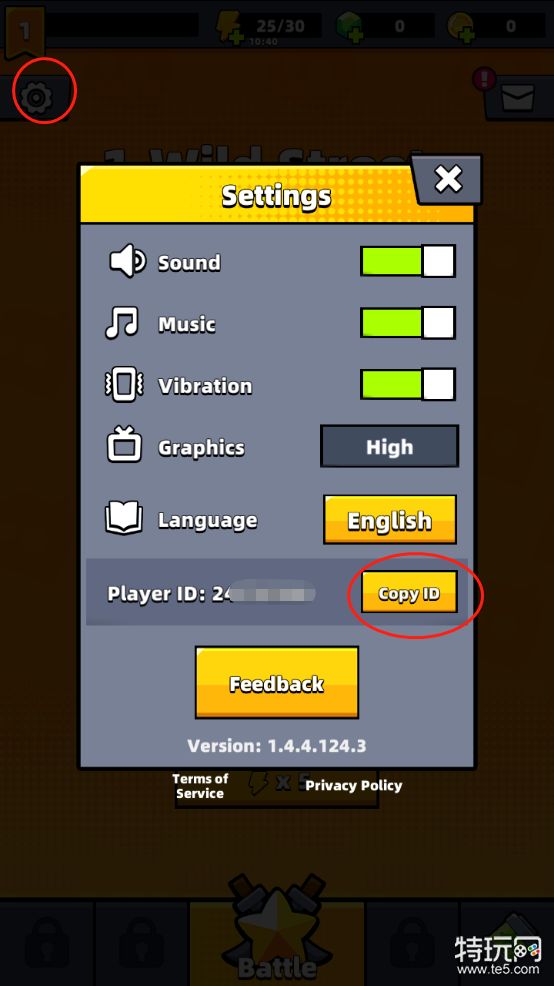This screenshot has height=986, width=554.
Task: Toggle the Music switch off
Action: (x=408, y=323)
